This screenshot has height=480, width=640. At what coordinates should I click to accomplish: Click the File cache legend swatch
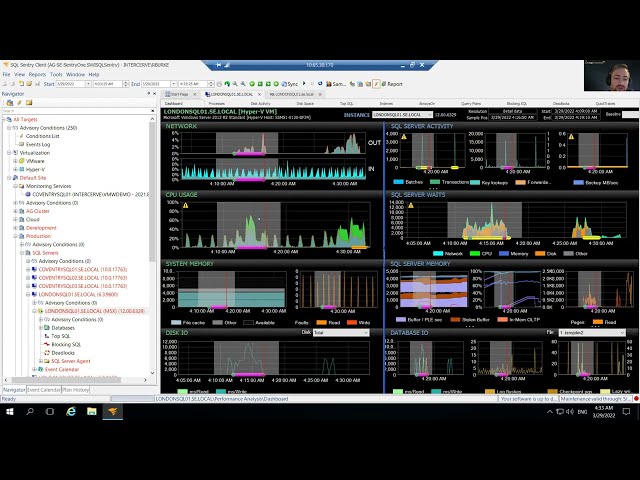point(176,322)
